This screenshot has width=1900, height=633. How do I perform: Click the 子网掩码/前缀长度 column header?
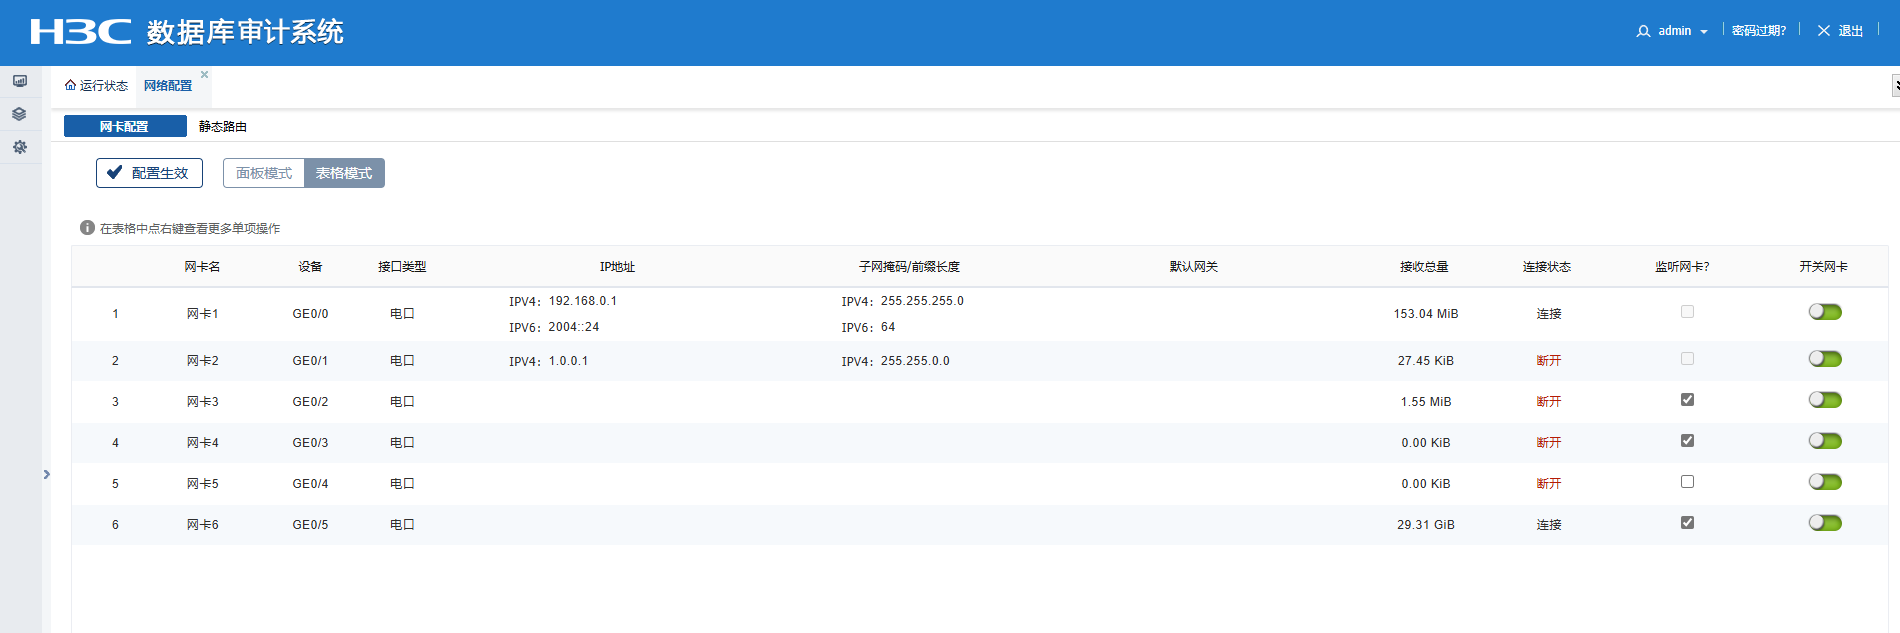point(909,267)
